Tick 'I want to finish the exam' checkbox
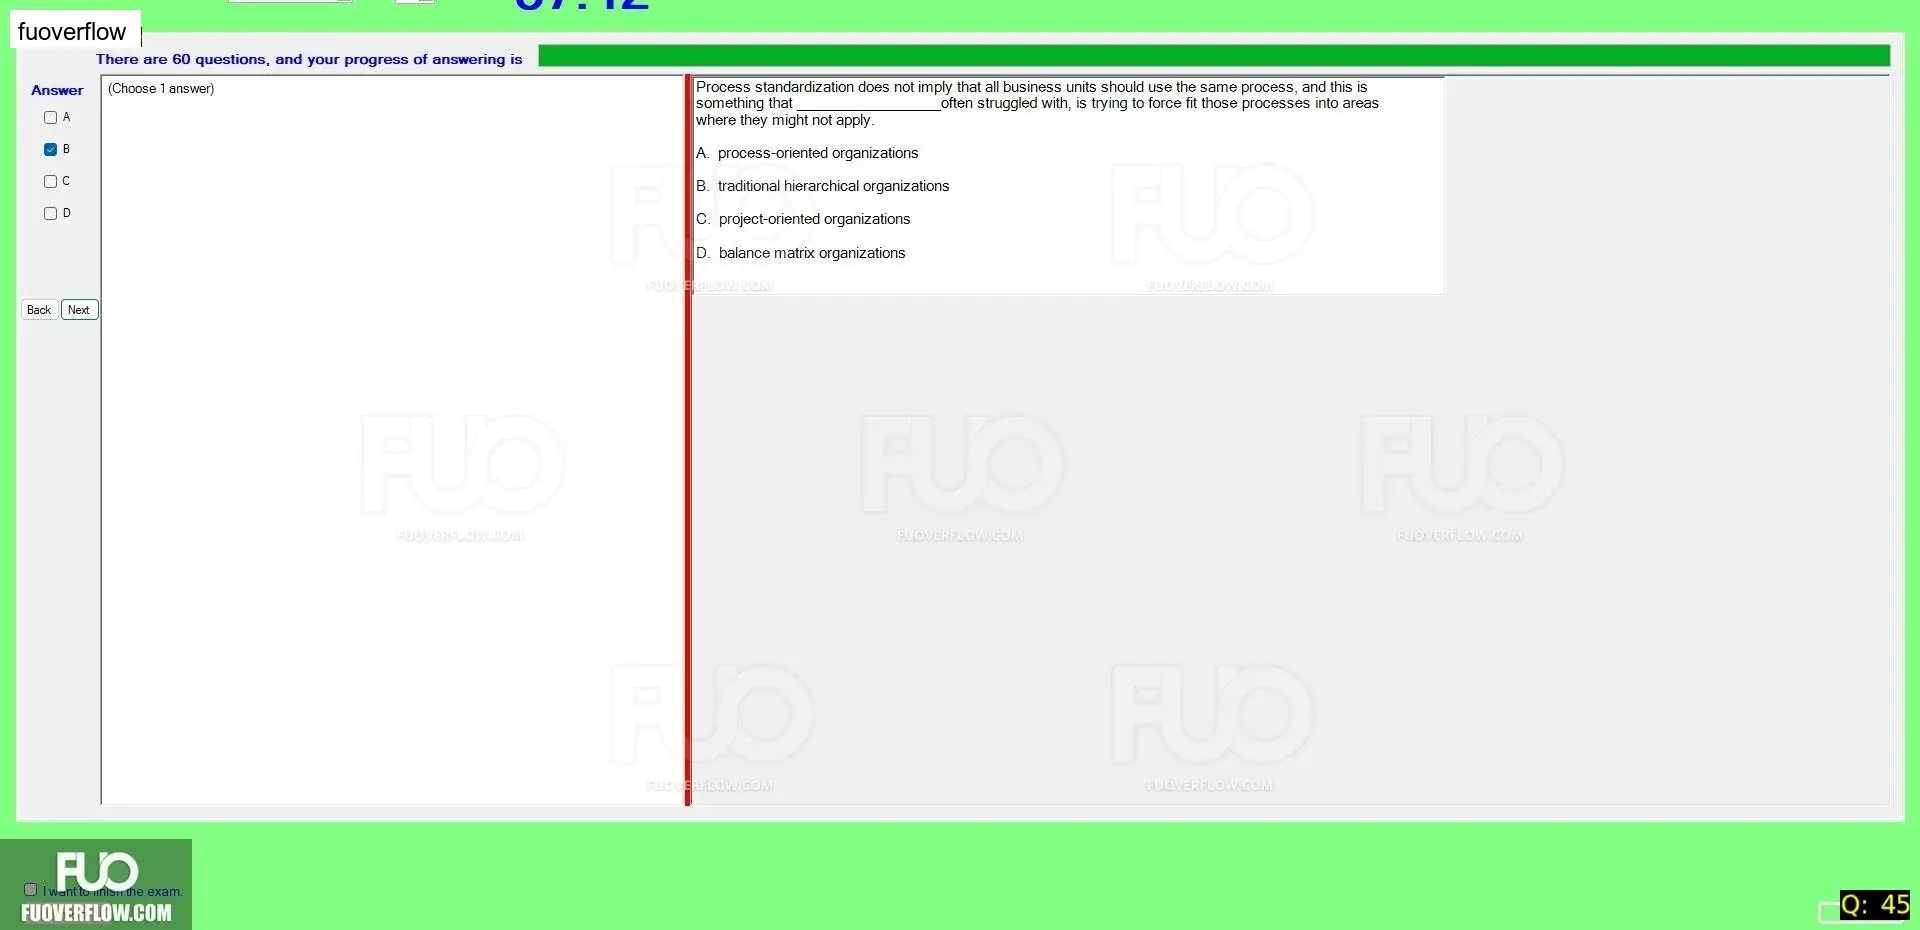 pyautogui.click(x=30, y=889)
